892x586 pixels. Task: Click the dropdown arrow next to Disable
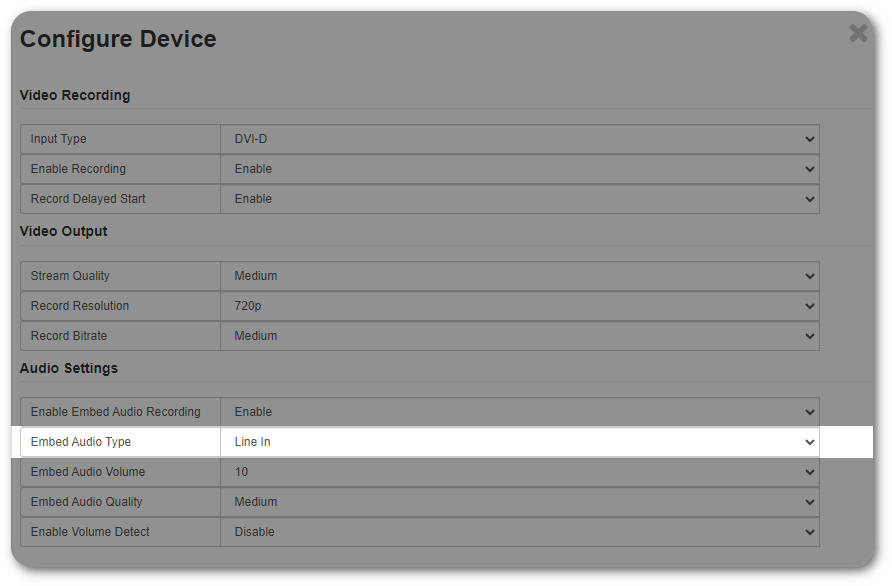[809, 532]
